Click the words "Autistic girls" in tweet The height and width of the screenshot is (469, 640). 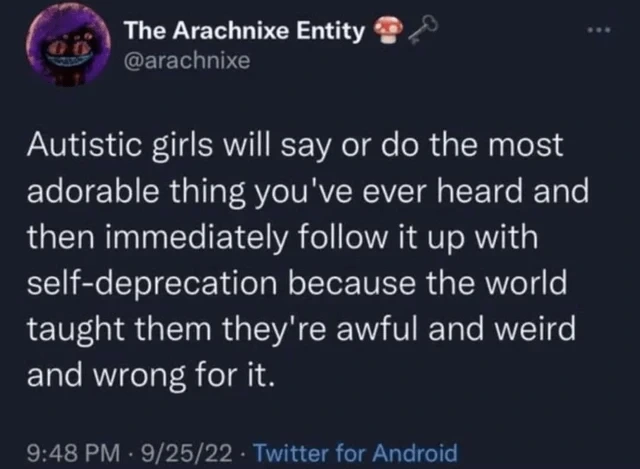coord(120,146)
